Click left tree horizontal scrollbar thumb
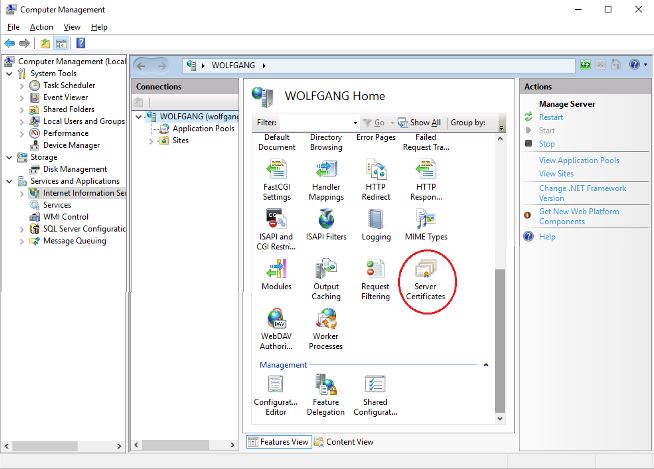Image resolution: width=654 pixels, height=469 pixels. coord(45,446)
